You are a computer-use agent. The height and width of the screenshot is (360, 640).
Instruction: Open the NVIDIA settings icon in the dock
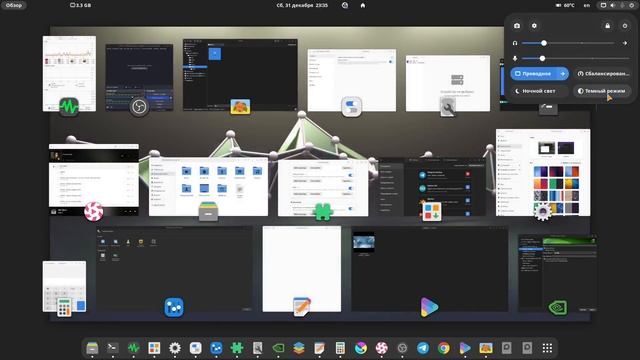[x=278, y=348]
